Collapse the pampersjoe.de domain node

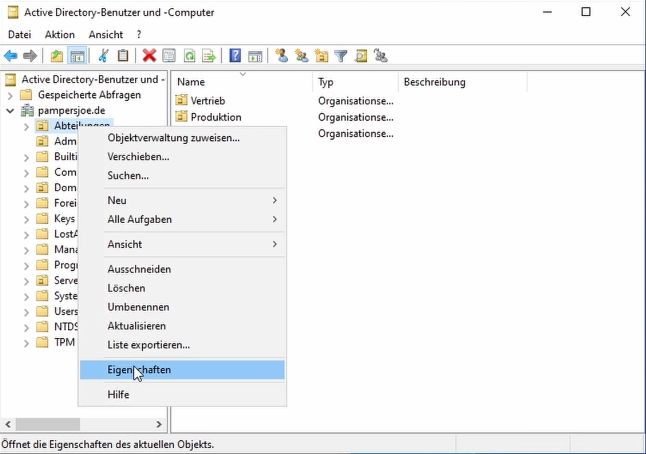click(x=10, y=111)
